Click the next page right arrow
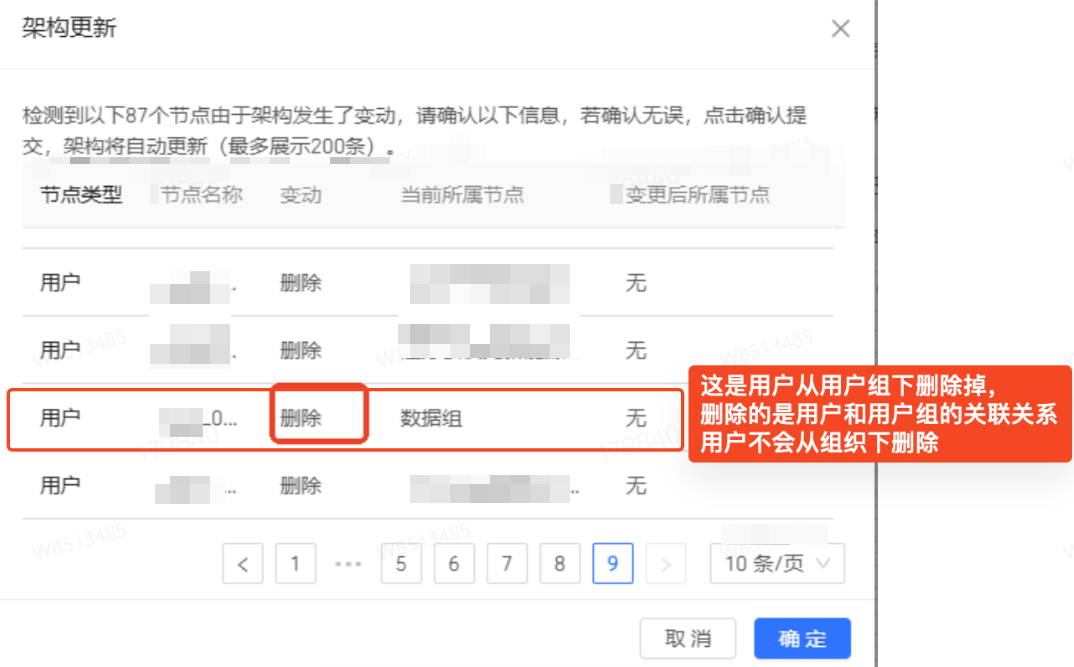 coord(666,564)
